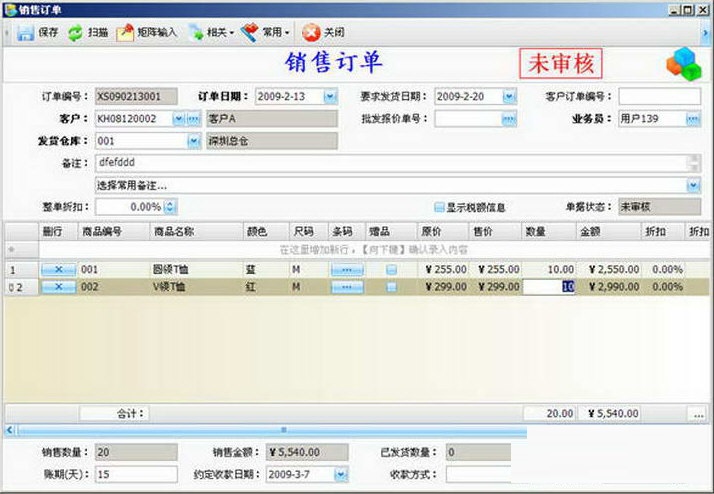Click the color (颜色) column header
Screen dimensions: 714x494
click(x=266, y=232)
